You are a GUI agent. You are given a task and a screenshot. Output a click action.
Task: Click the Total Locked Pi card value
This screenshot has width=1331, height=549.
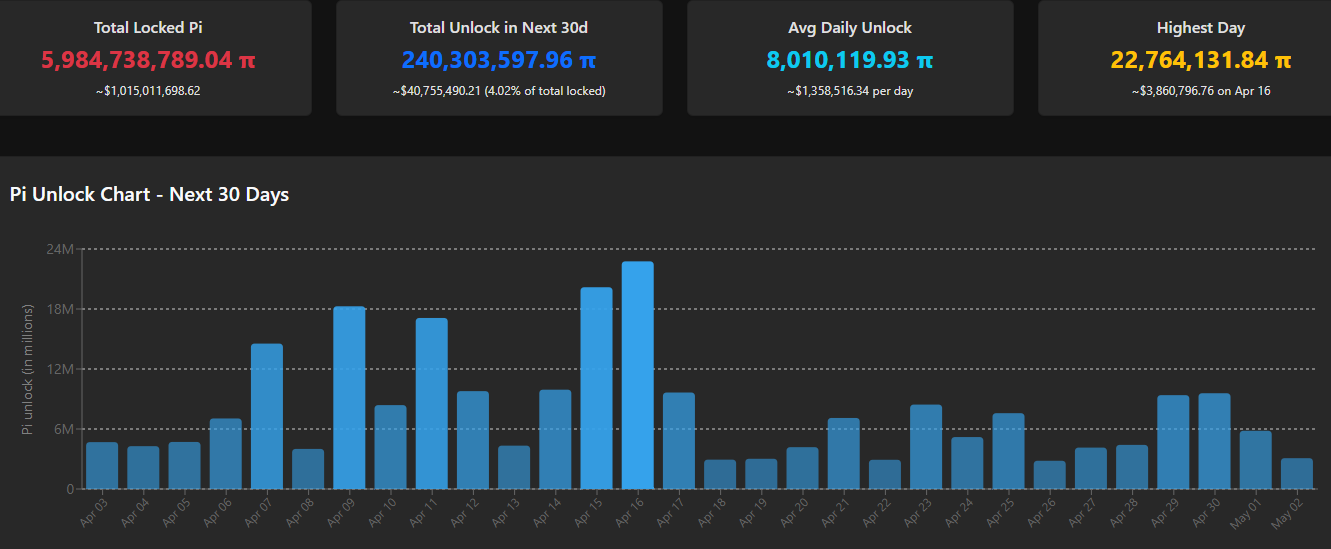coord(148,60)
